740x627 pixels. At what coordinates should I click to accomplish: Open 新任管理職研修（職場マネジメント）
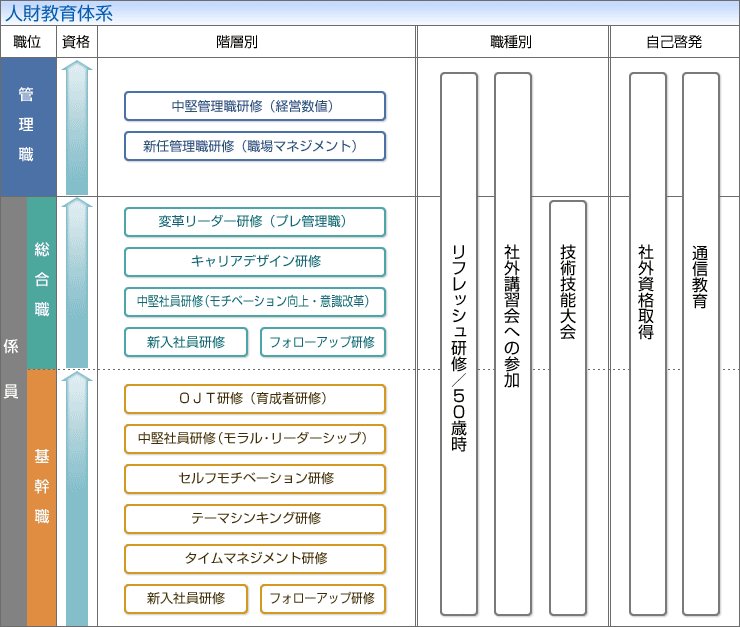[x=255, y=146]
